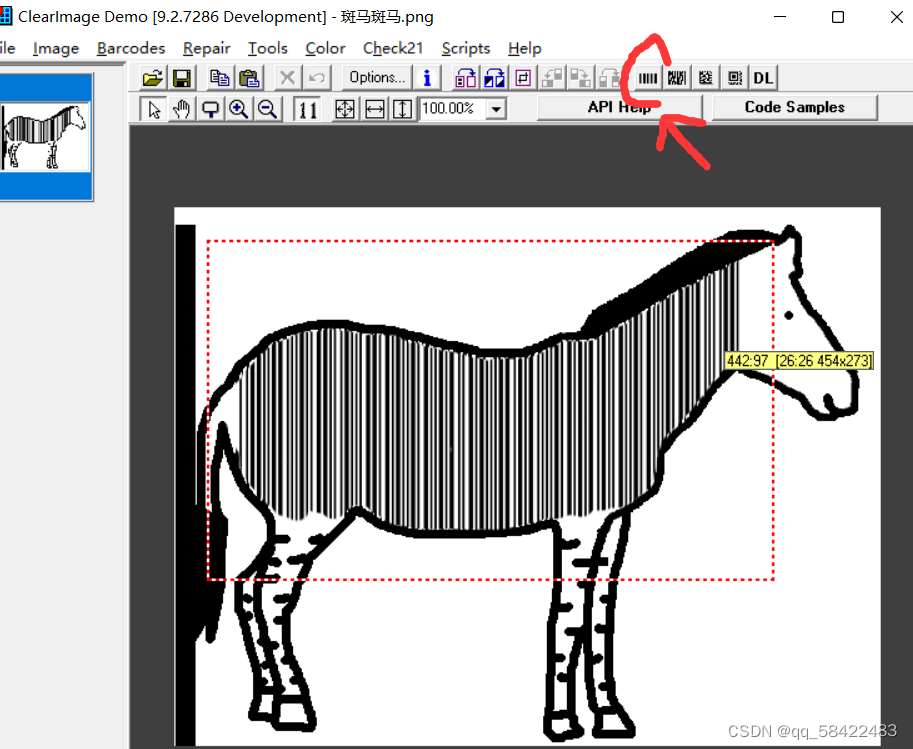Maximize the ClearImage Demo window
The image size is (913, 749).
click(x=838, y=17)
